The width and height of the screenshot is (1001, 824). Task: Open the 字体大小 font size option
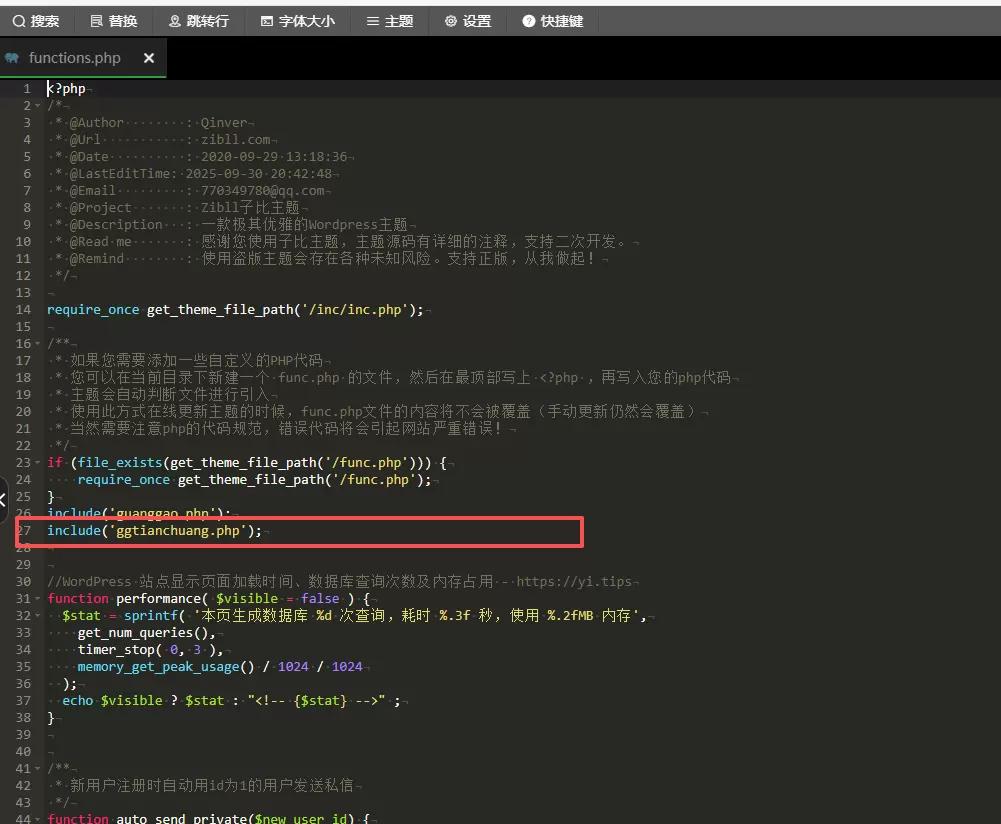(x=297, y=21)
